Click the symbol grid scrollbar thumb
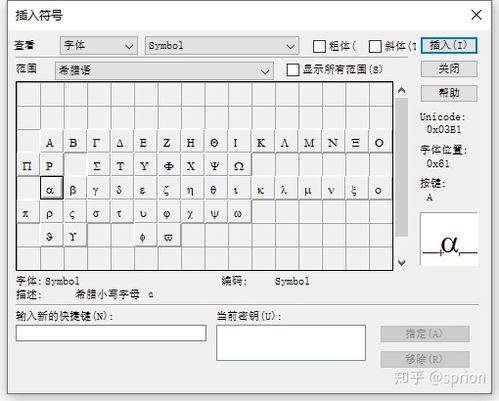The width and height of the screenshot is (499, 401). (x=402, y=167)
